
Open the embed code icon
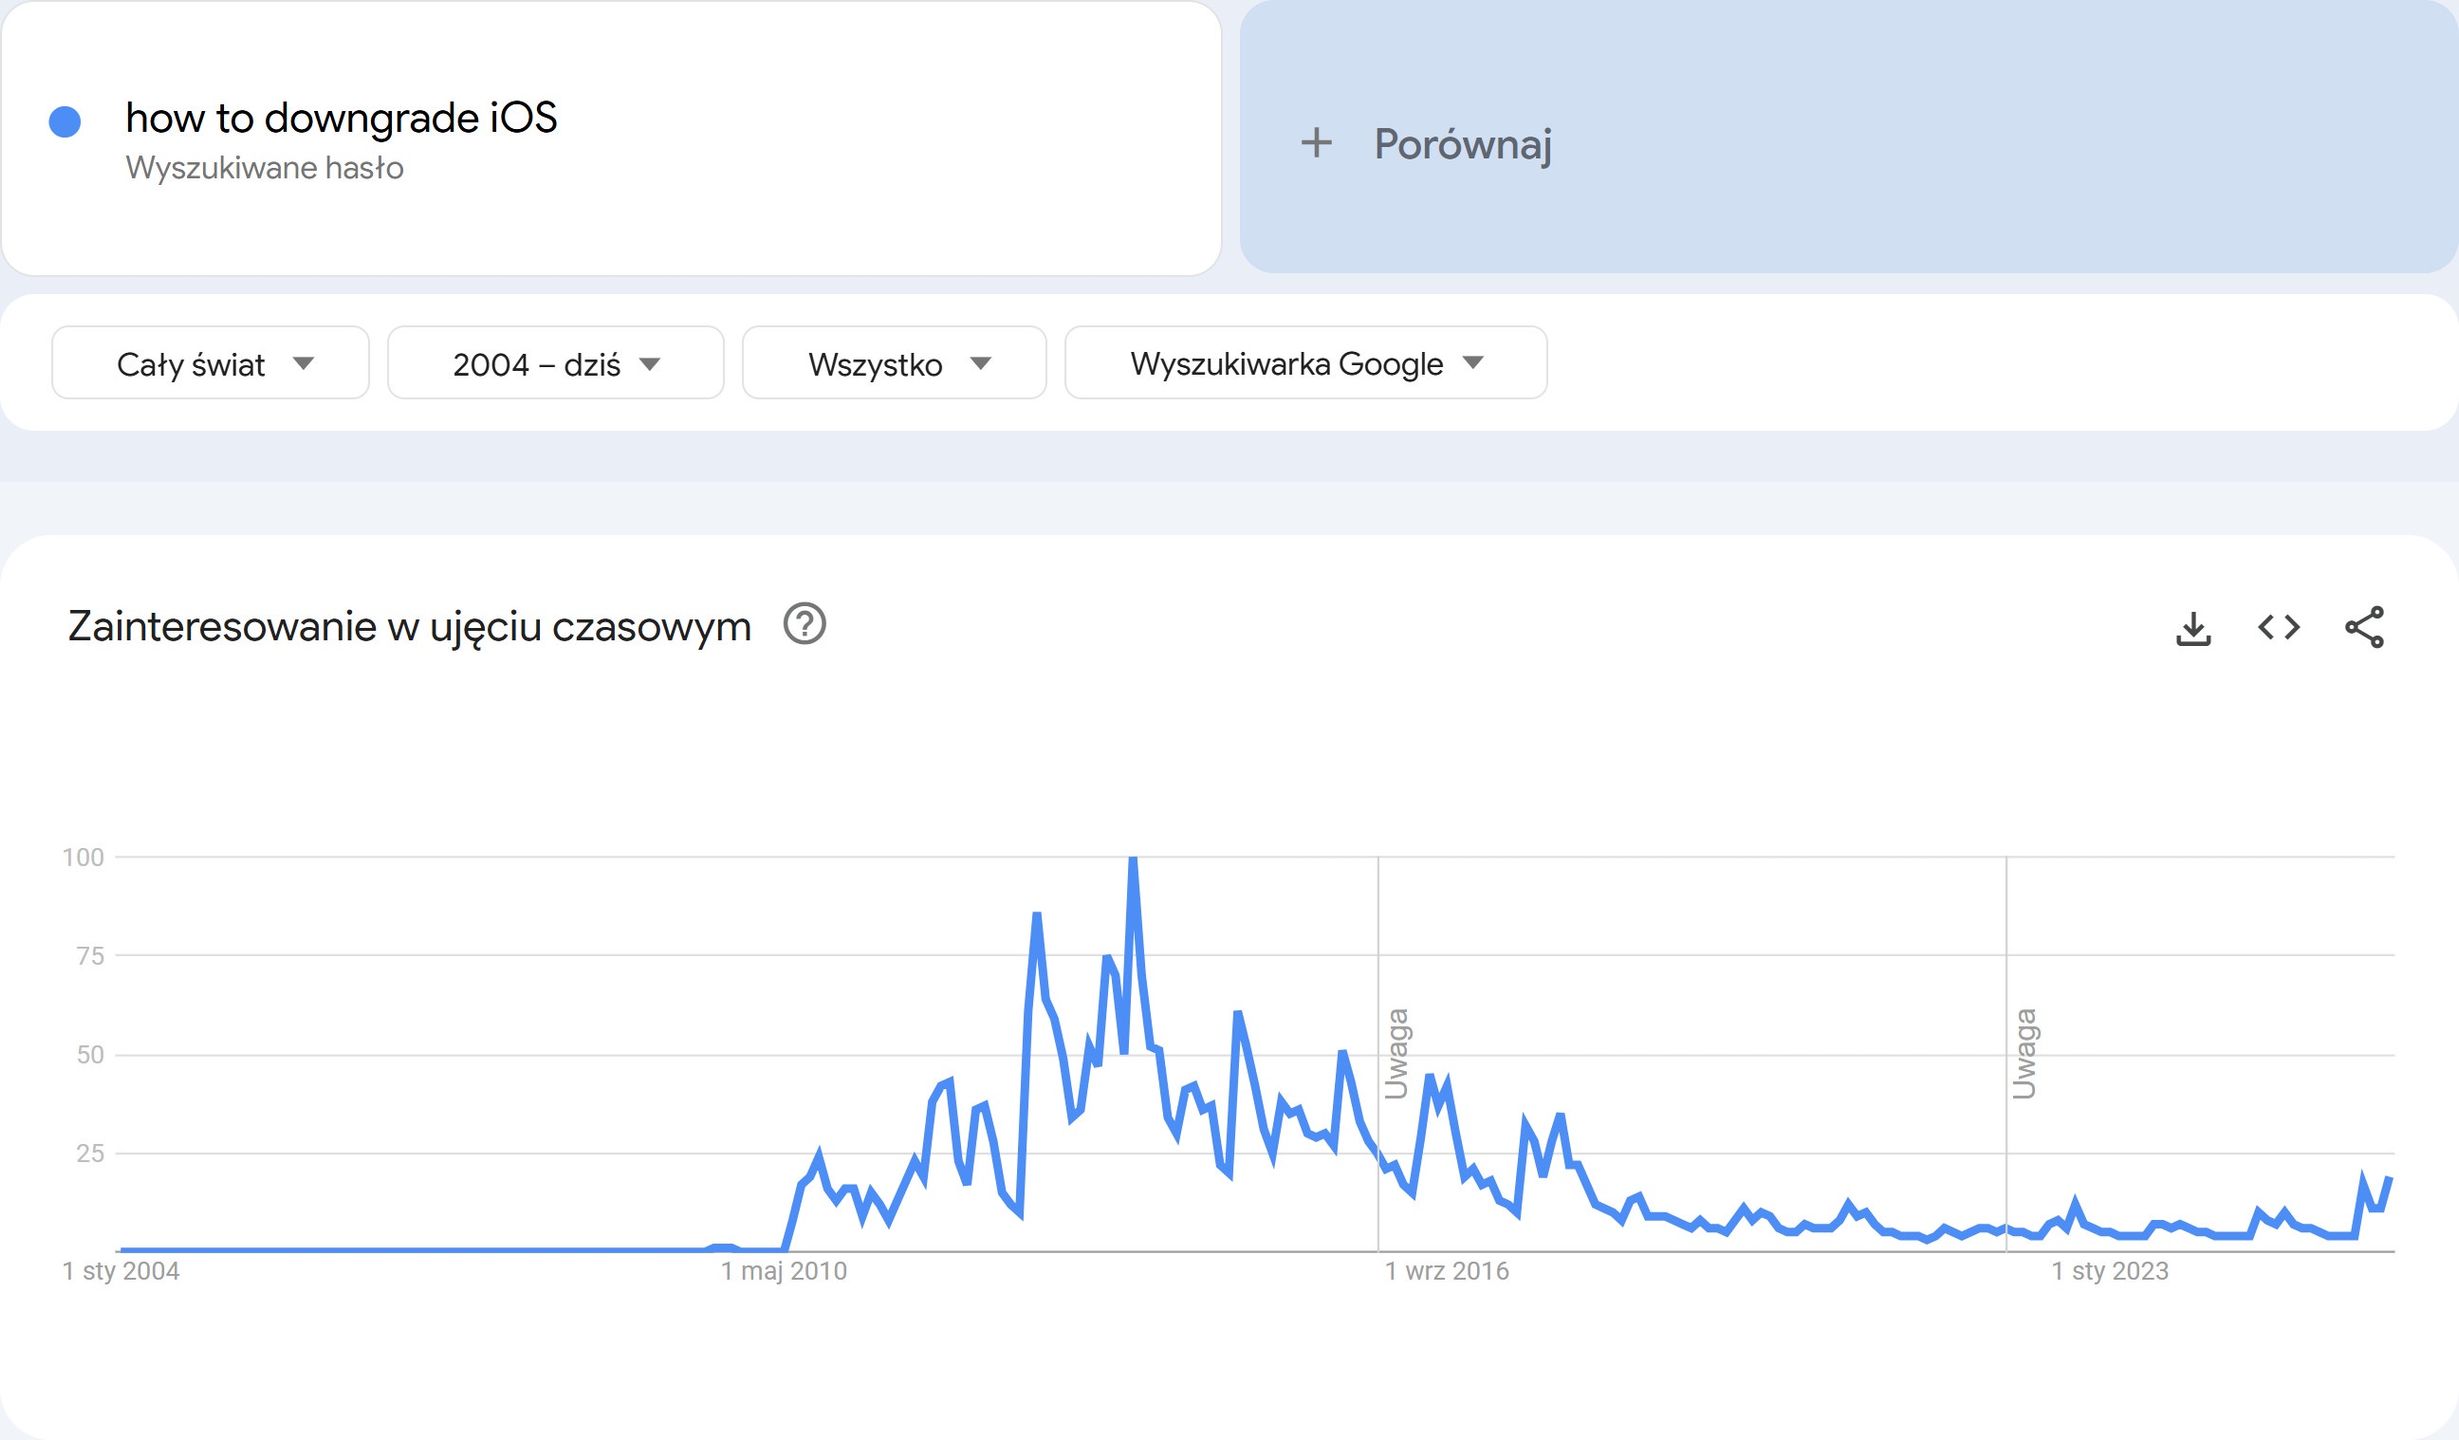pyautogui.click(x=2279, y=628)
